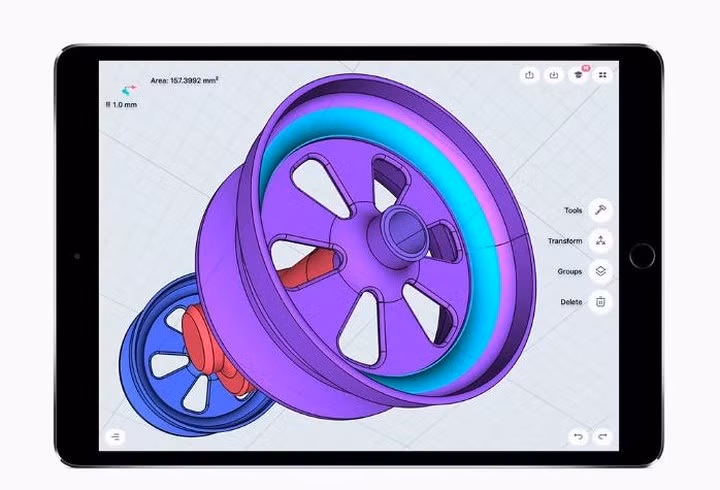Tap the orientation axis gizmo
Image resolution: width=720 pixels, height=490 pixels.
tap(128, 90)
